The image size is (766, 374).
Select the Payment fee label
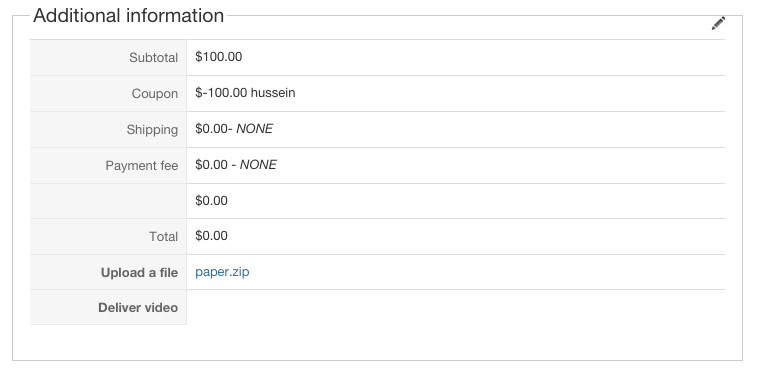point(142,166)
